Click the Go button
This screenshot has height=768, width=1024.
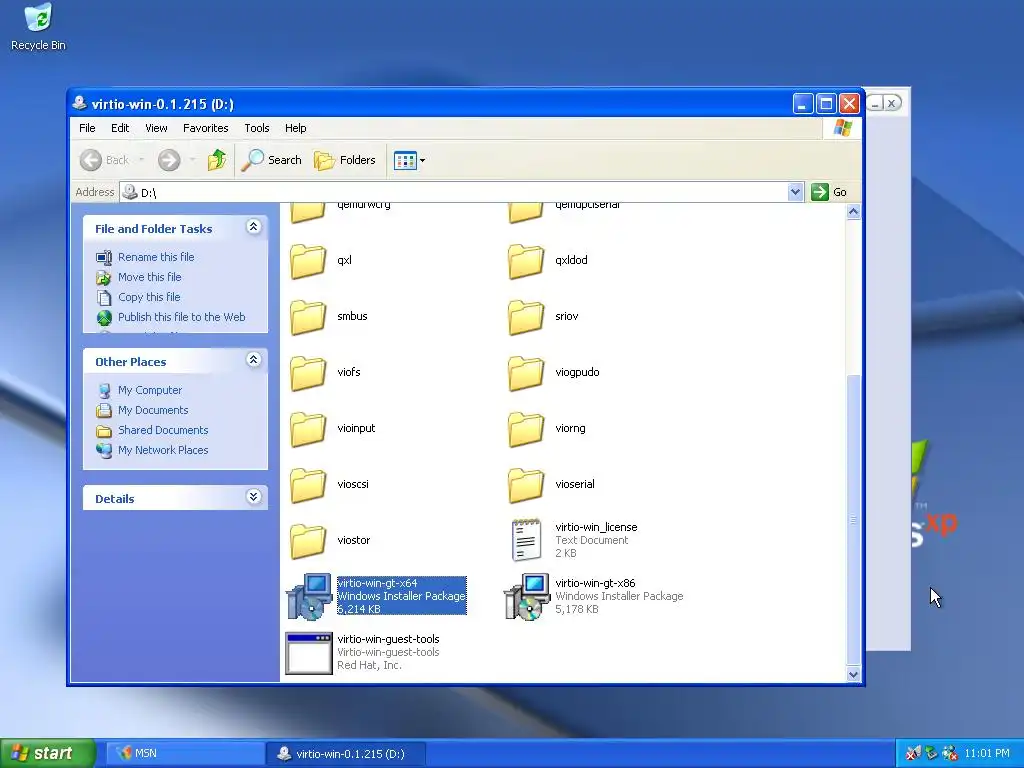coord(829,192)
